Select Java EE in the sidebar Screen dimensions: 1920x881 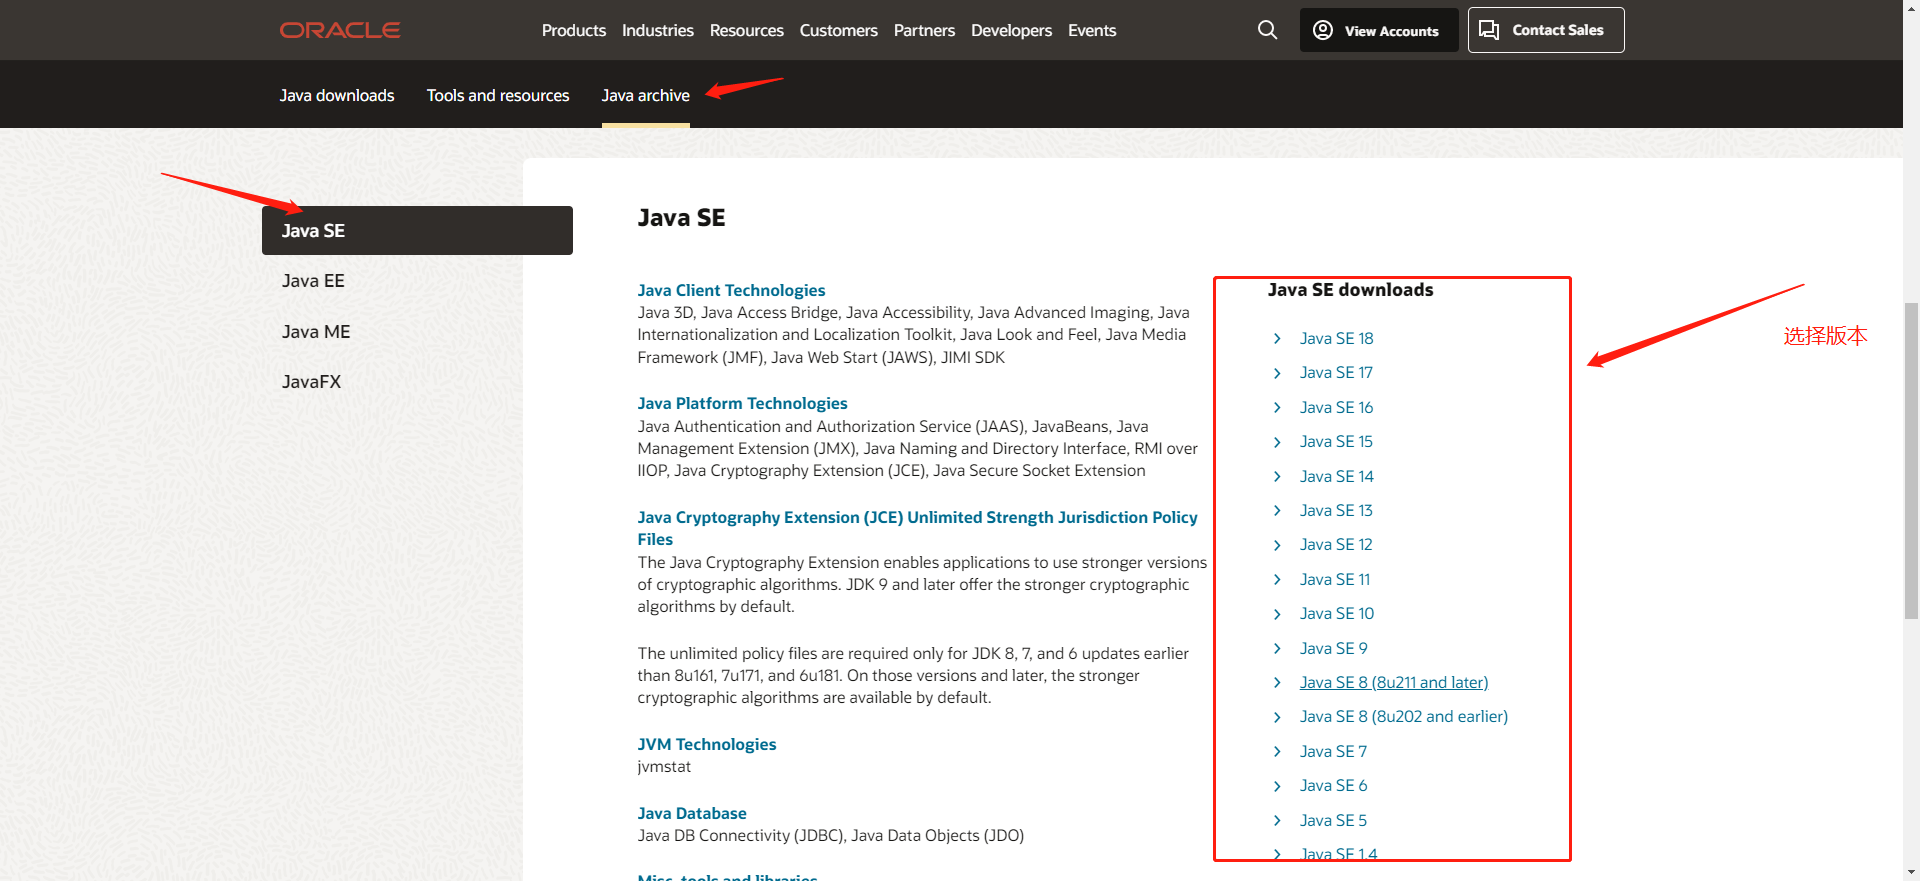(x=313, y=281)
